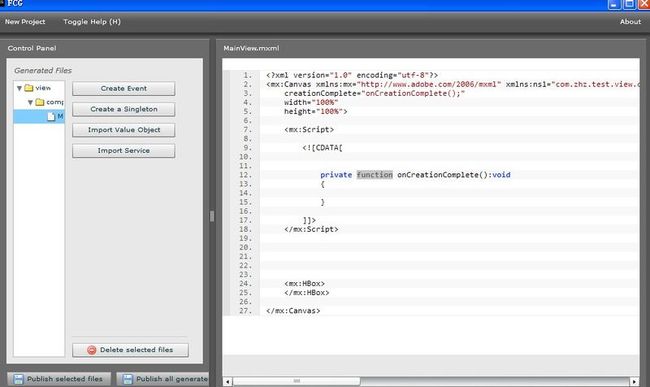Click the highlighted 'function' keyword on line 12
650x387 pixels.
point(374,175)
